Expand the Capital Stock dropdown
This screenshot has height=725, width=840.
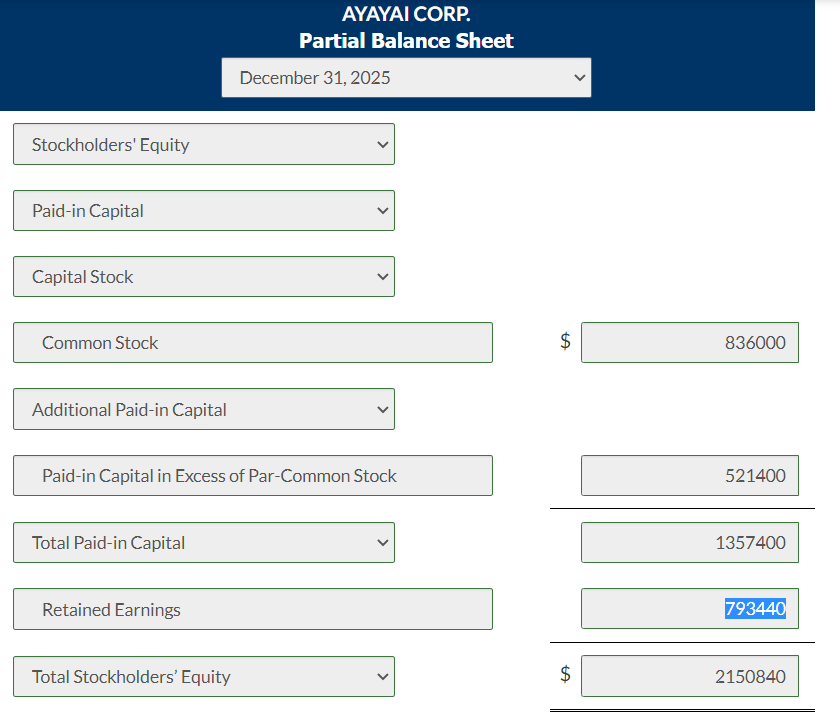pyautogui.click(x=203, y=276)
